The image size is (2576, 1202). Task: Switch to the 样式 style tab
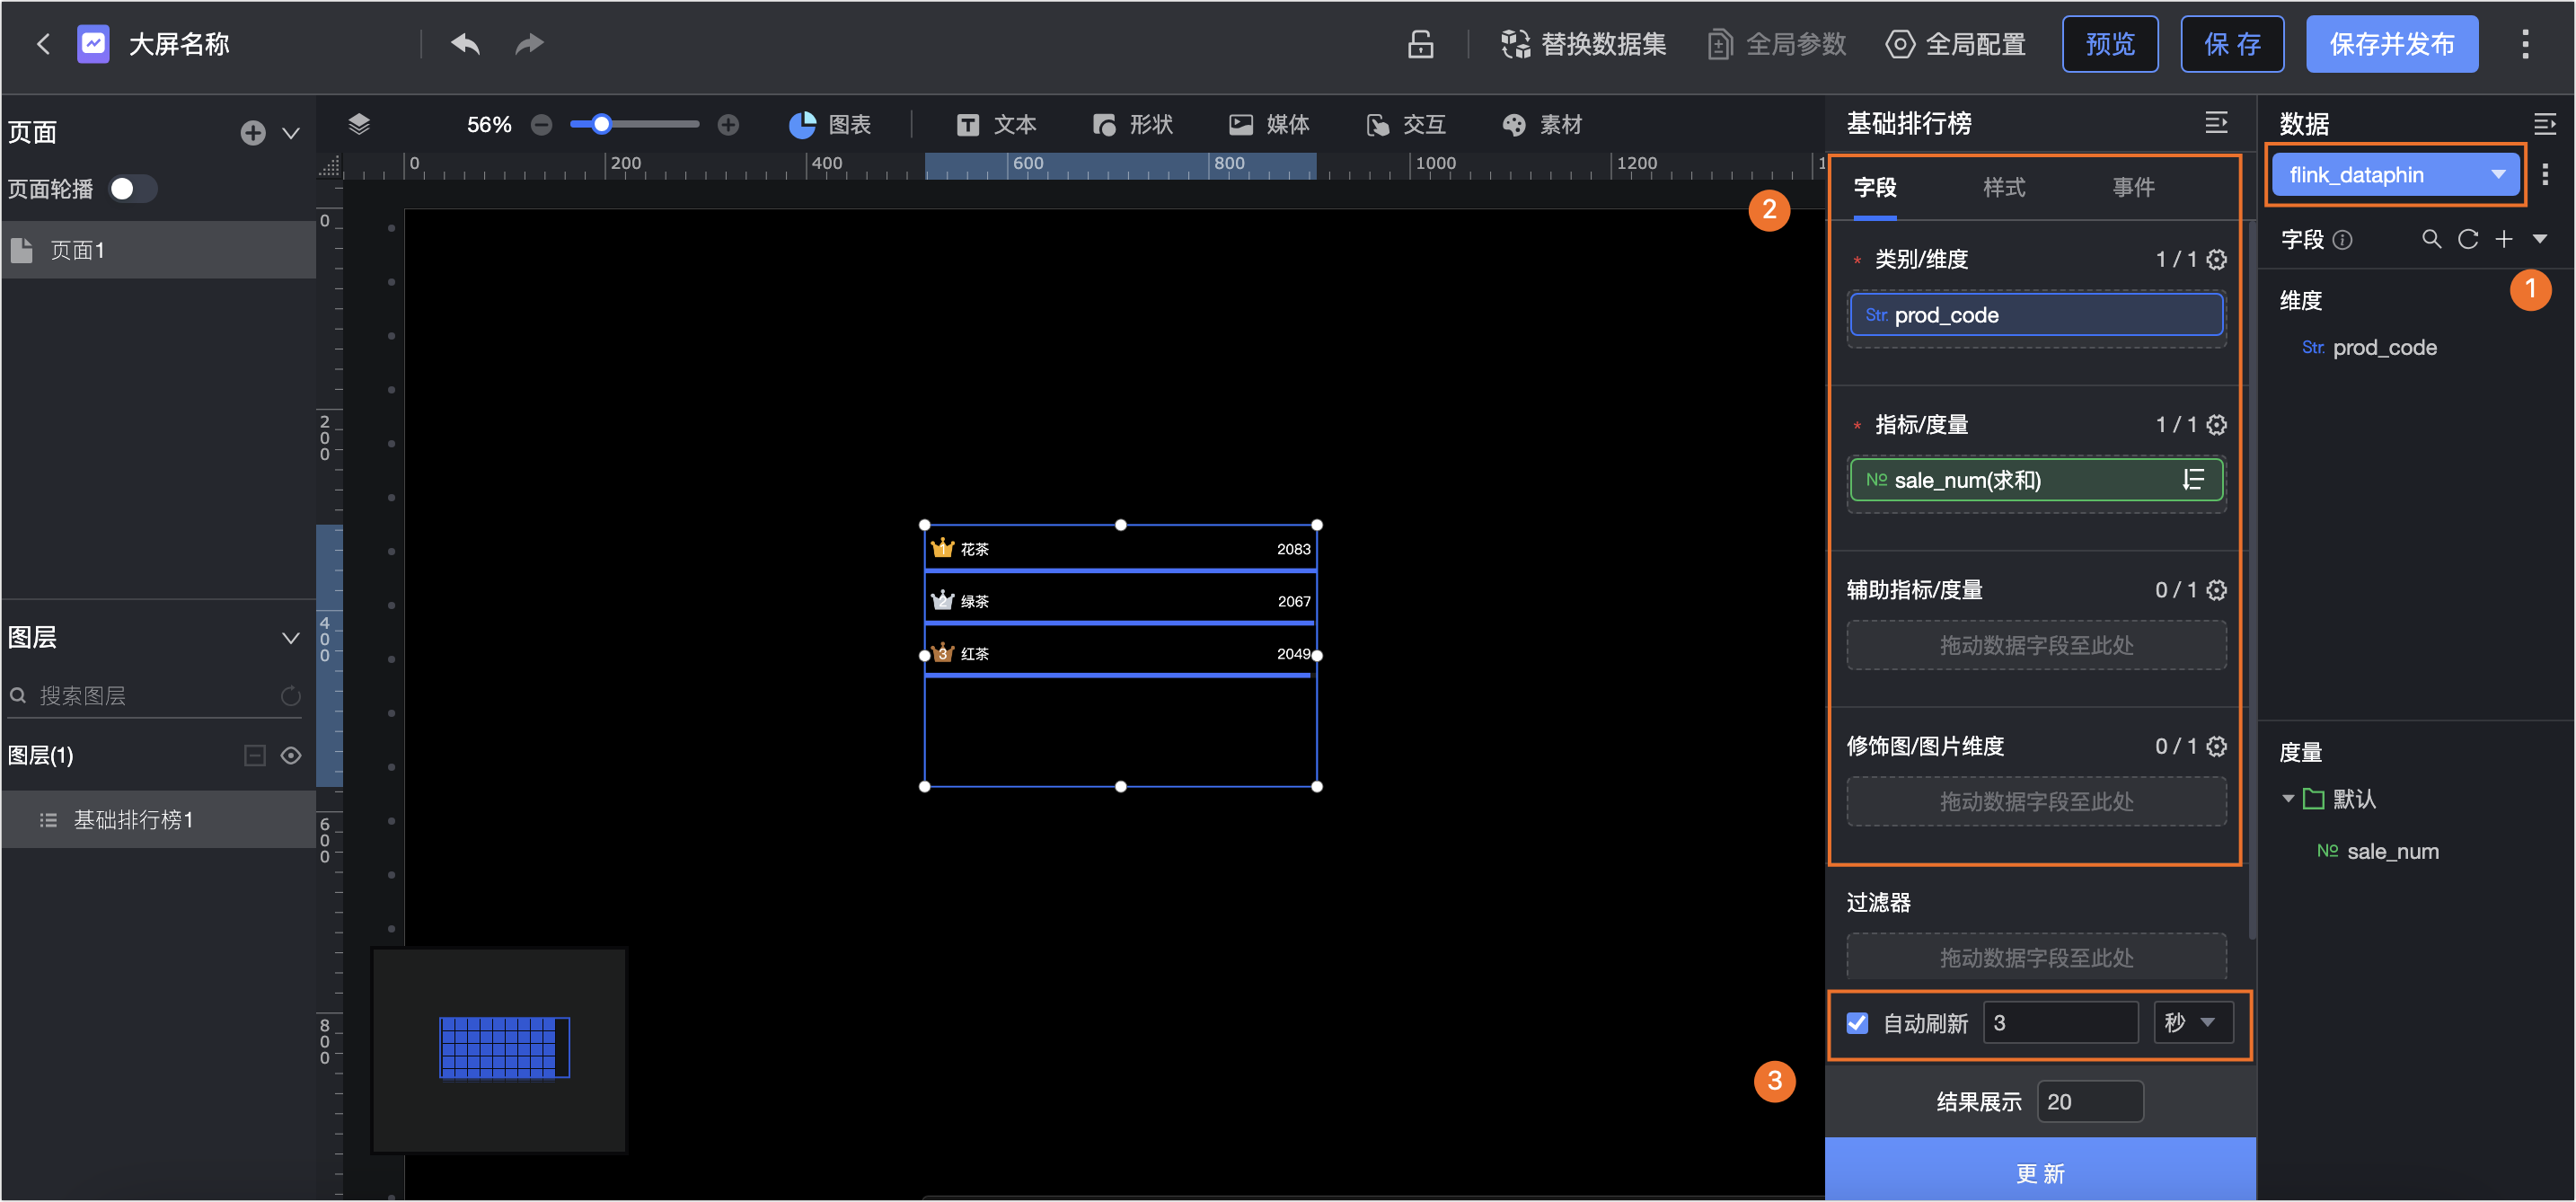(x=2003, y=187)
